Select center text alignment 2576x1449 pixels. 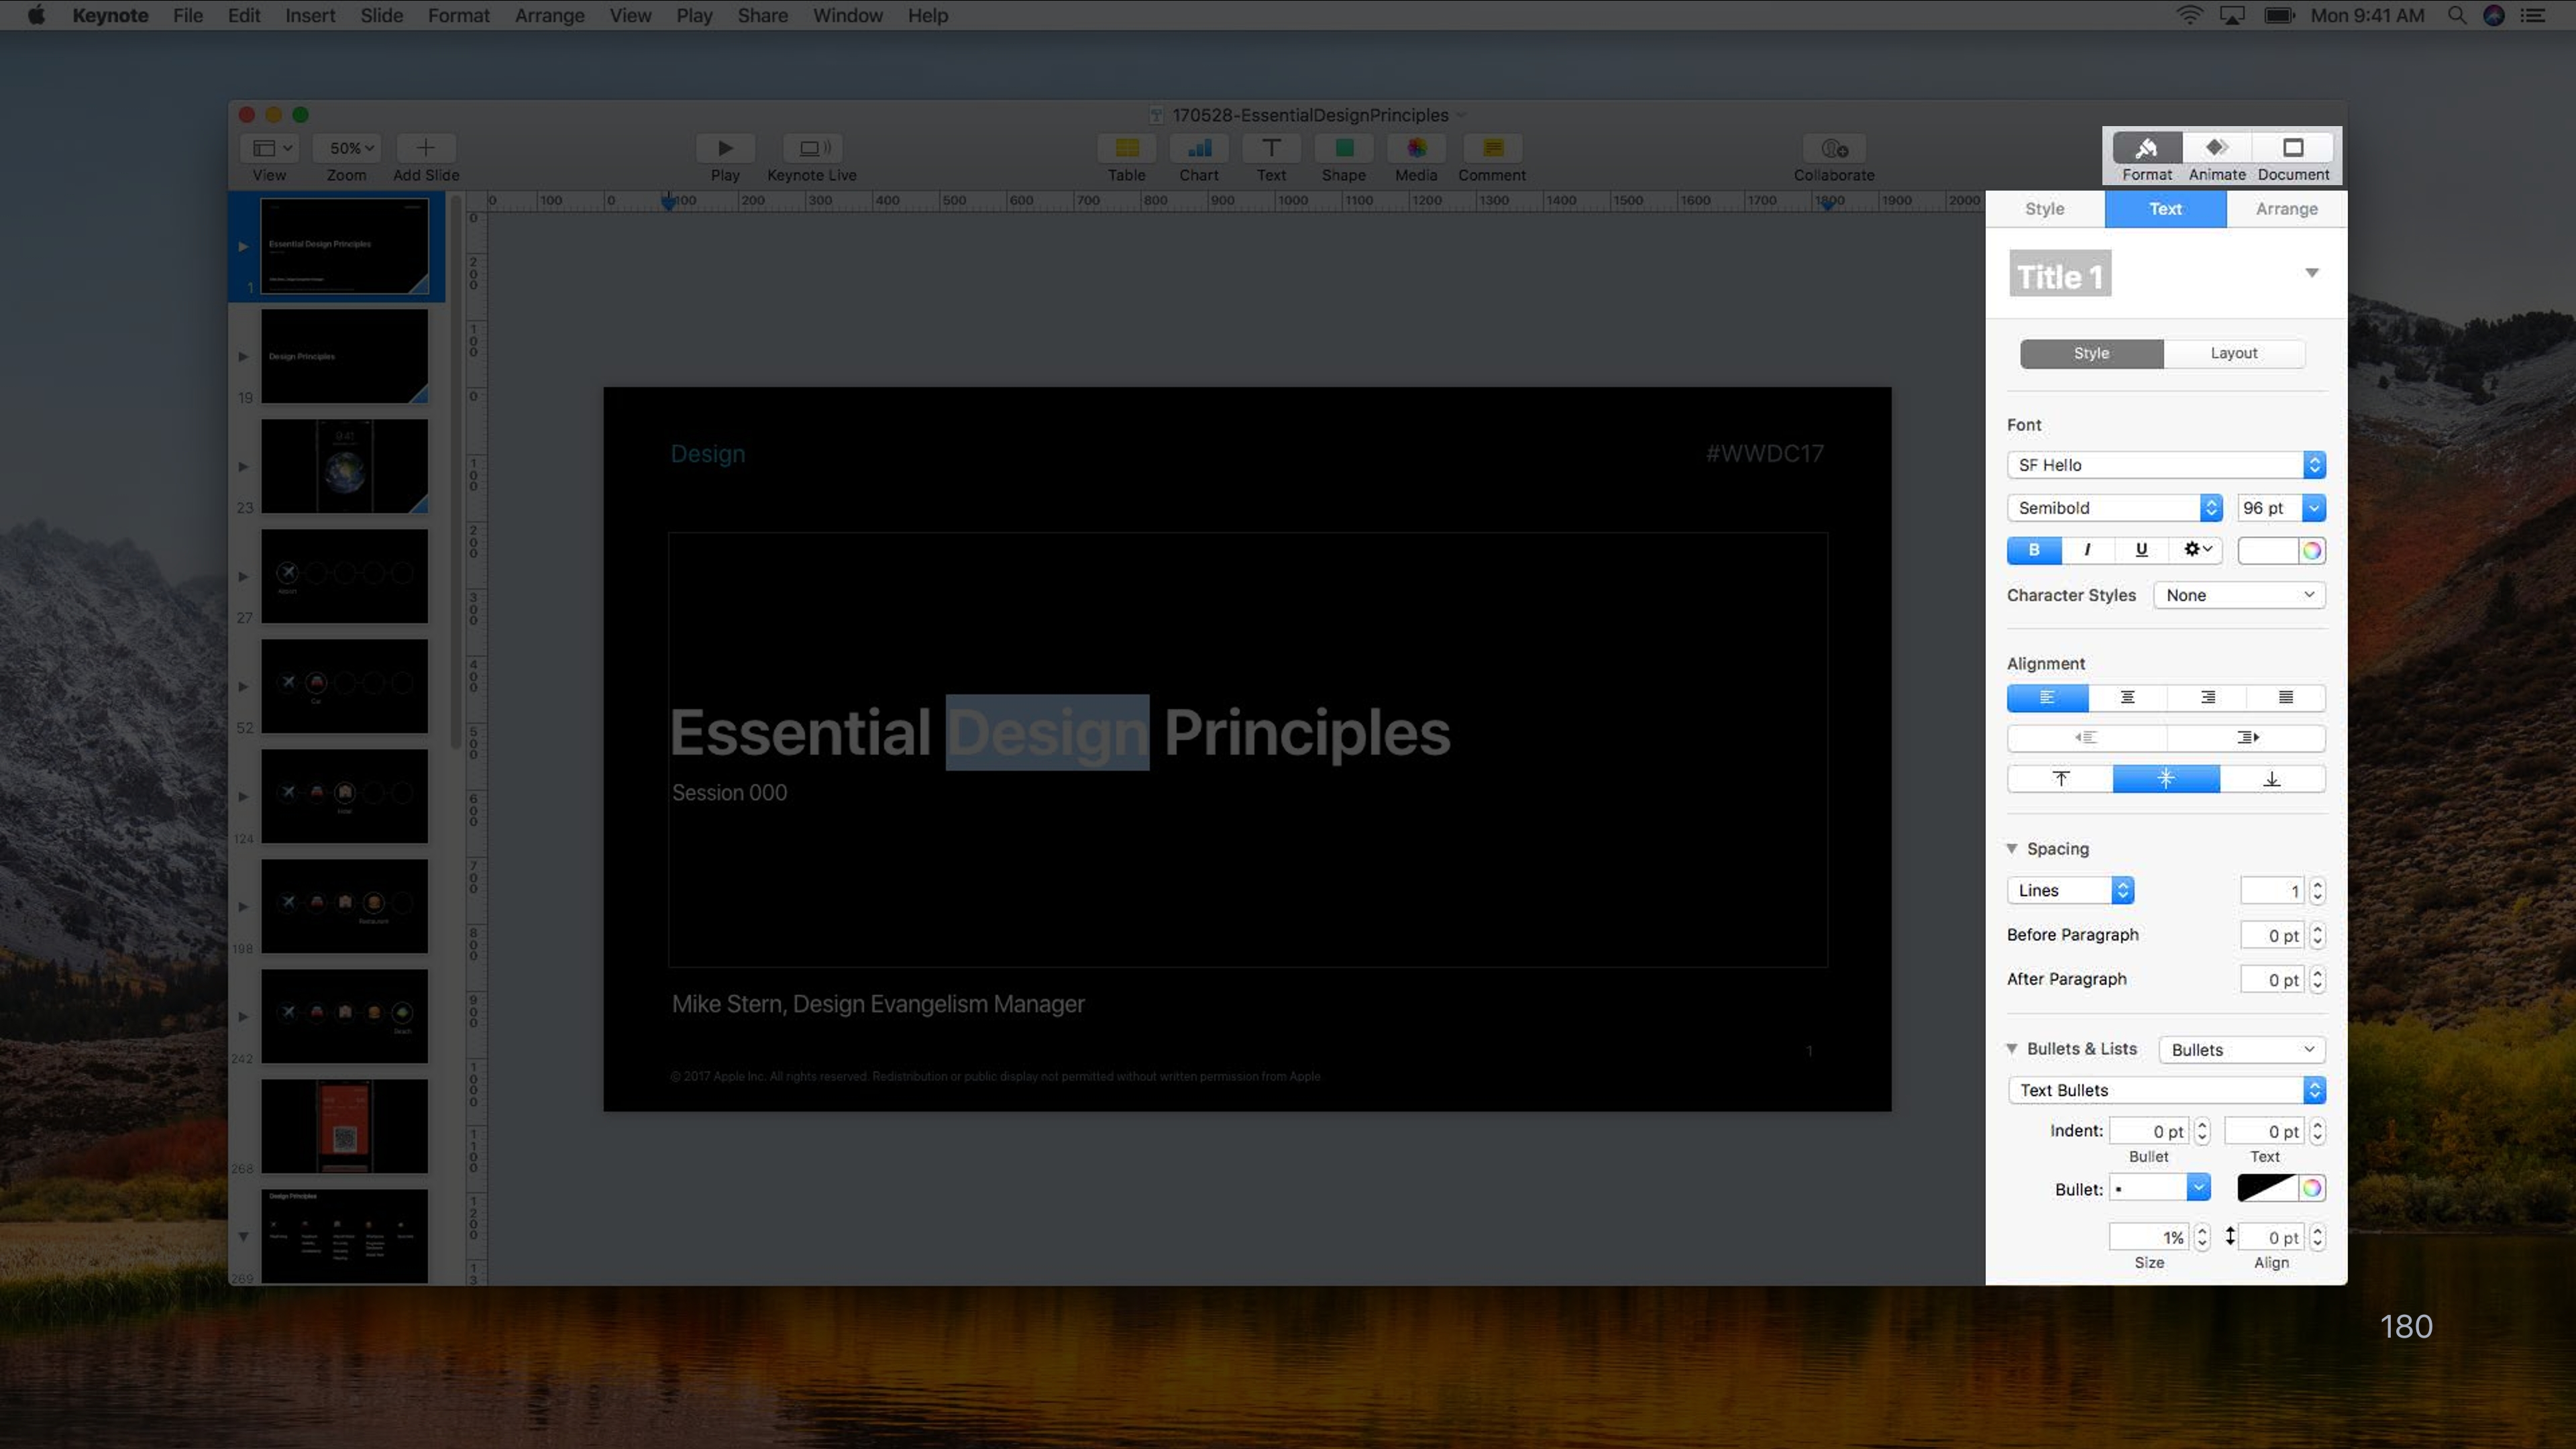[x=2127, y=697]
